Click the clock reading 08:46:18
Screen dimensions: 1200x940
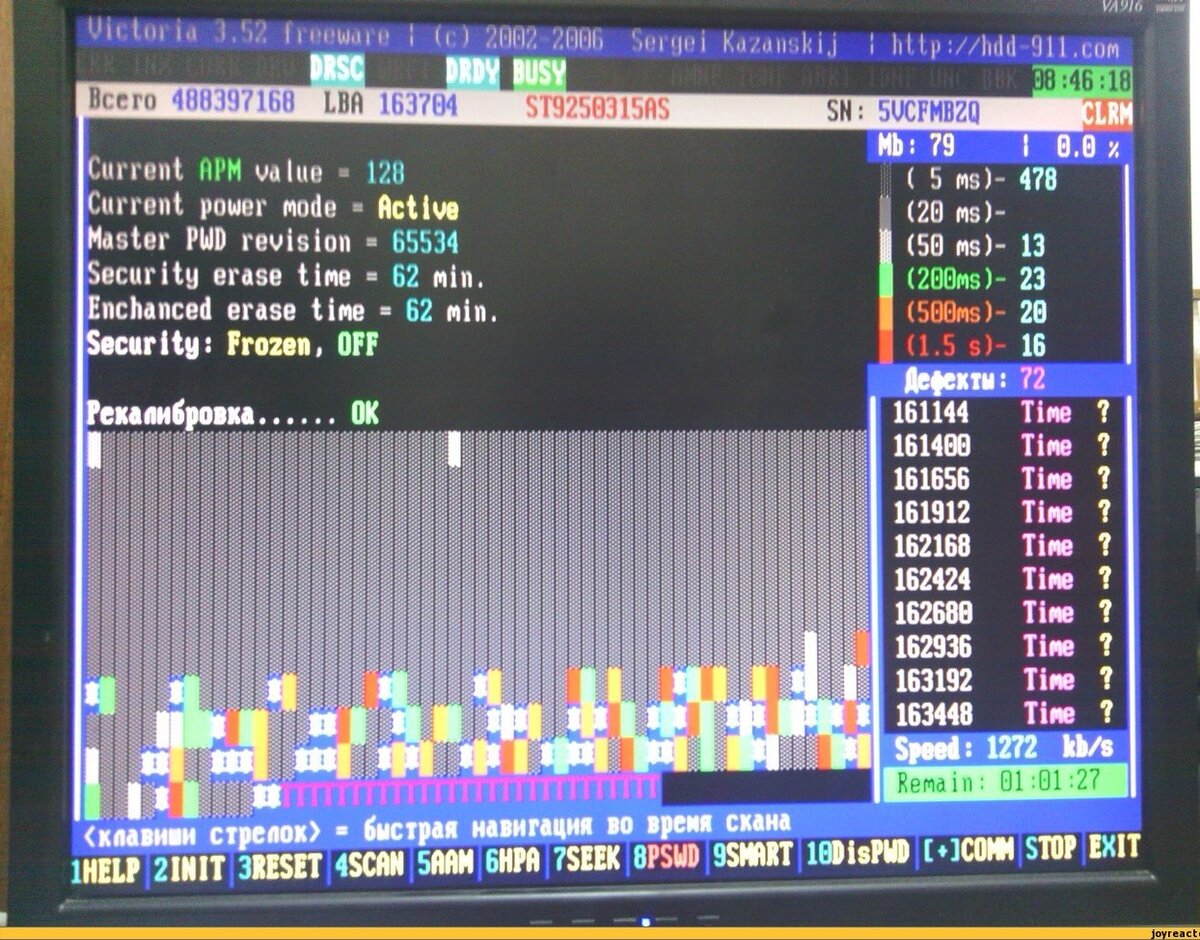(x=1081, y=81)
